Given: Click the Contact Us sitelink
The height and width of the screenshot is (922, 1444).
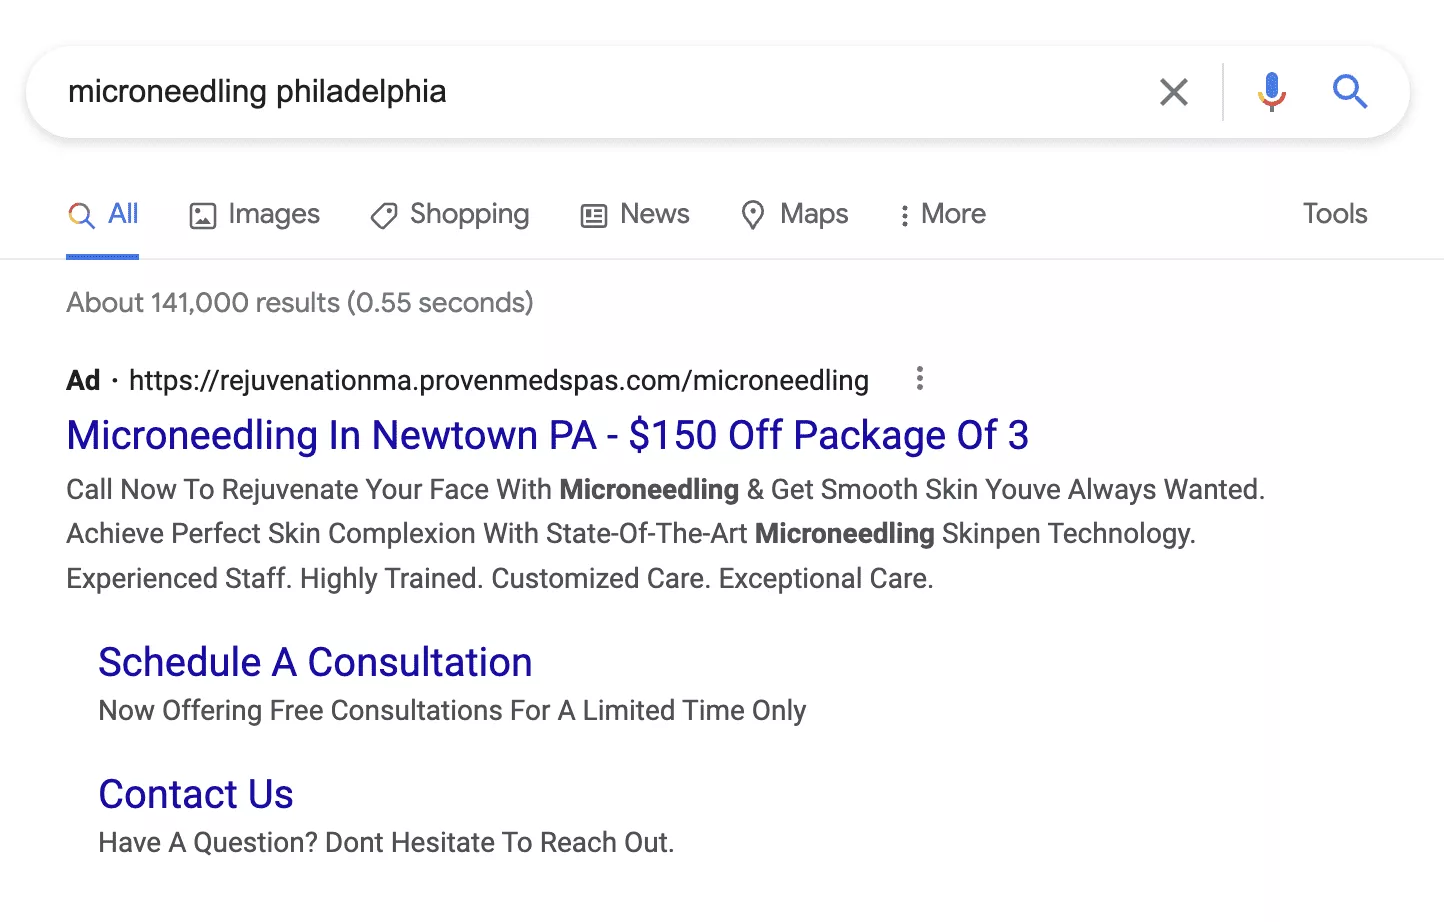Looking at the screenshot, I should click(196, 793).
